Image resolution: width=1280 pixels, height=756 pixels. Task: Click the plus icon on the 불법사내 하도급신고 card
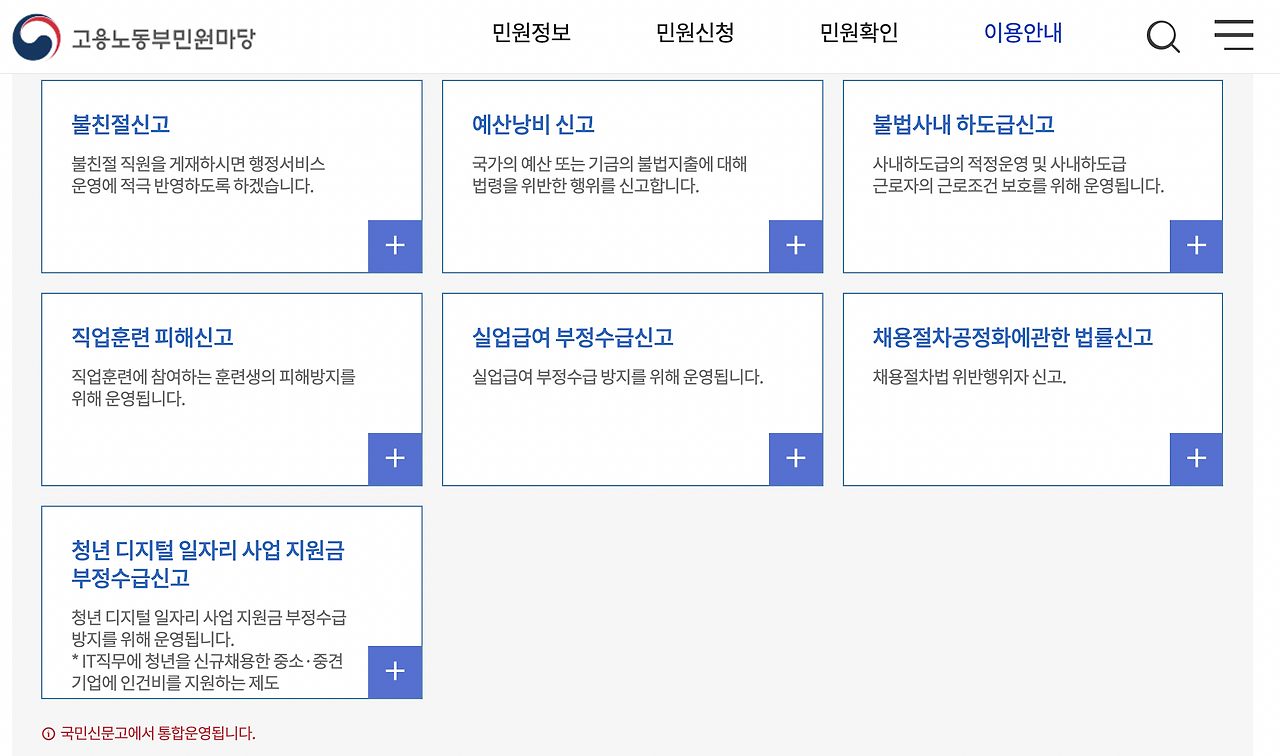point(1196,246)
